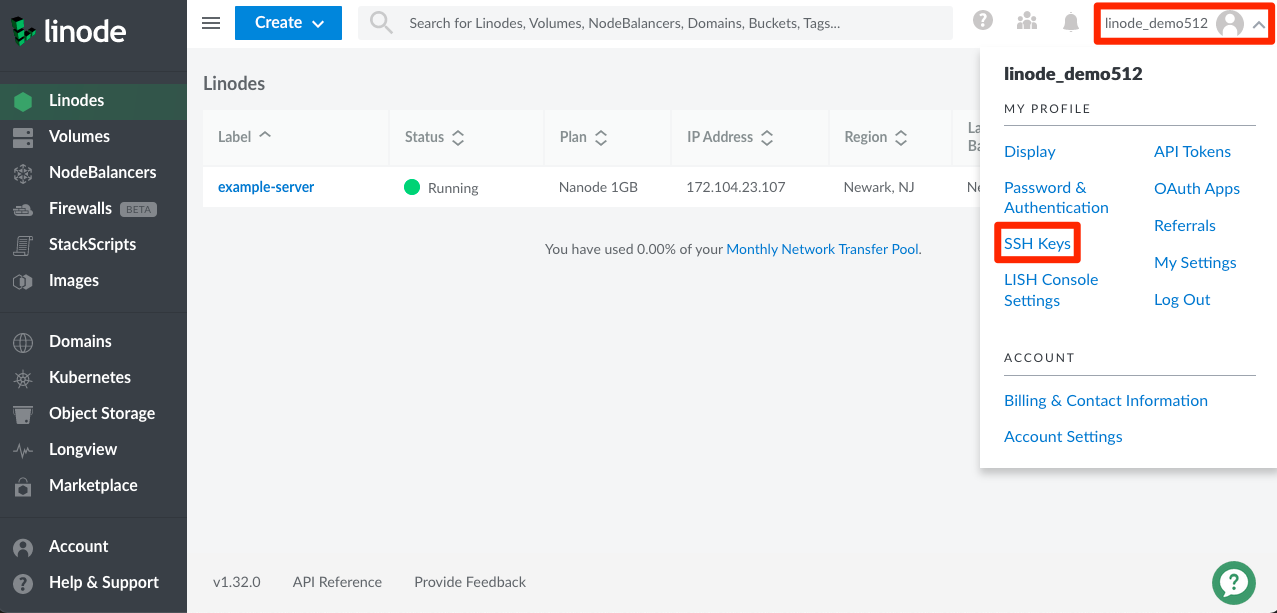
Task: Click the Label column sort chevron
Action: [266, 137]
